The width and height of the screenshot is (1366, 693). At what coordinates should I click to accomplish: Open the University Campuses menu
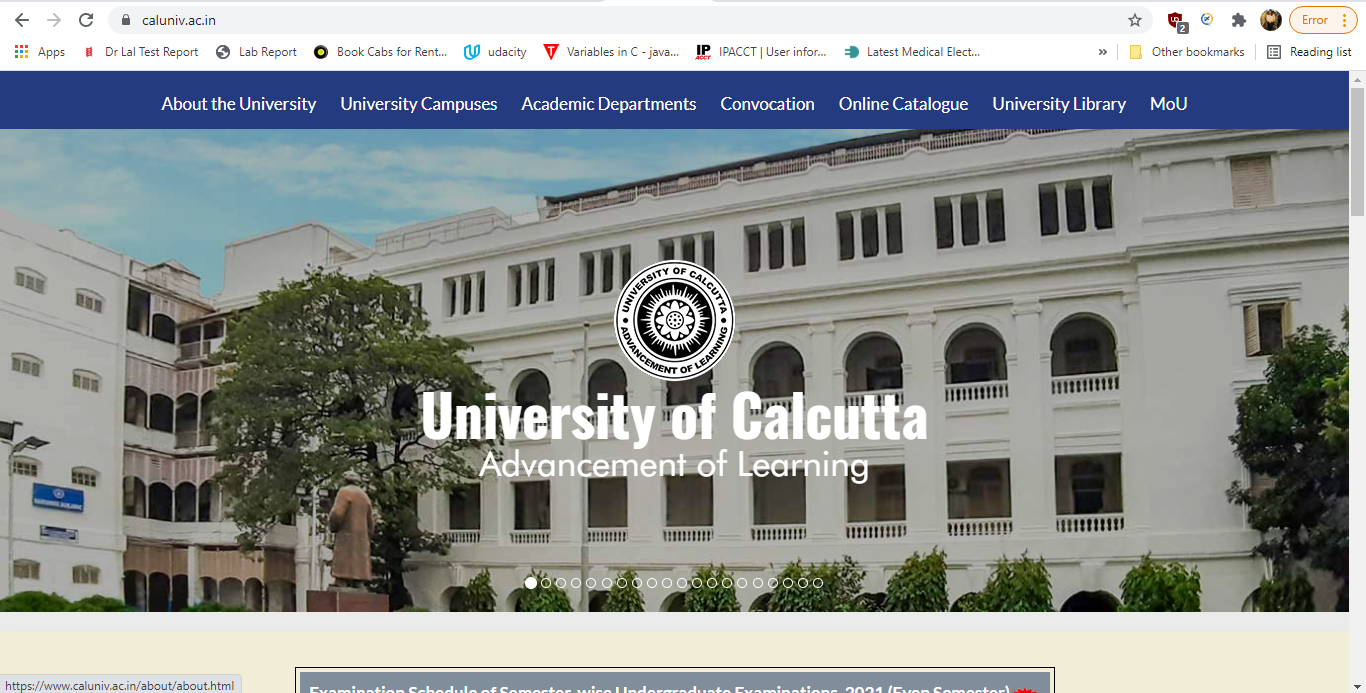tap(419, 104)
